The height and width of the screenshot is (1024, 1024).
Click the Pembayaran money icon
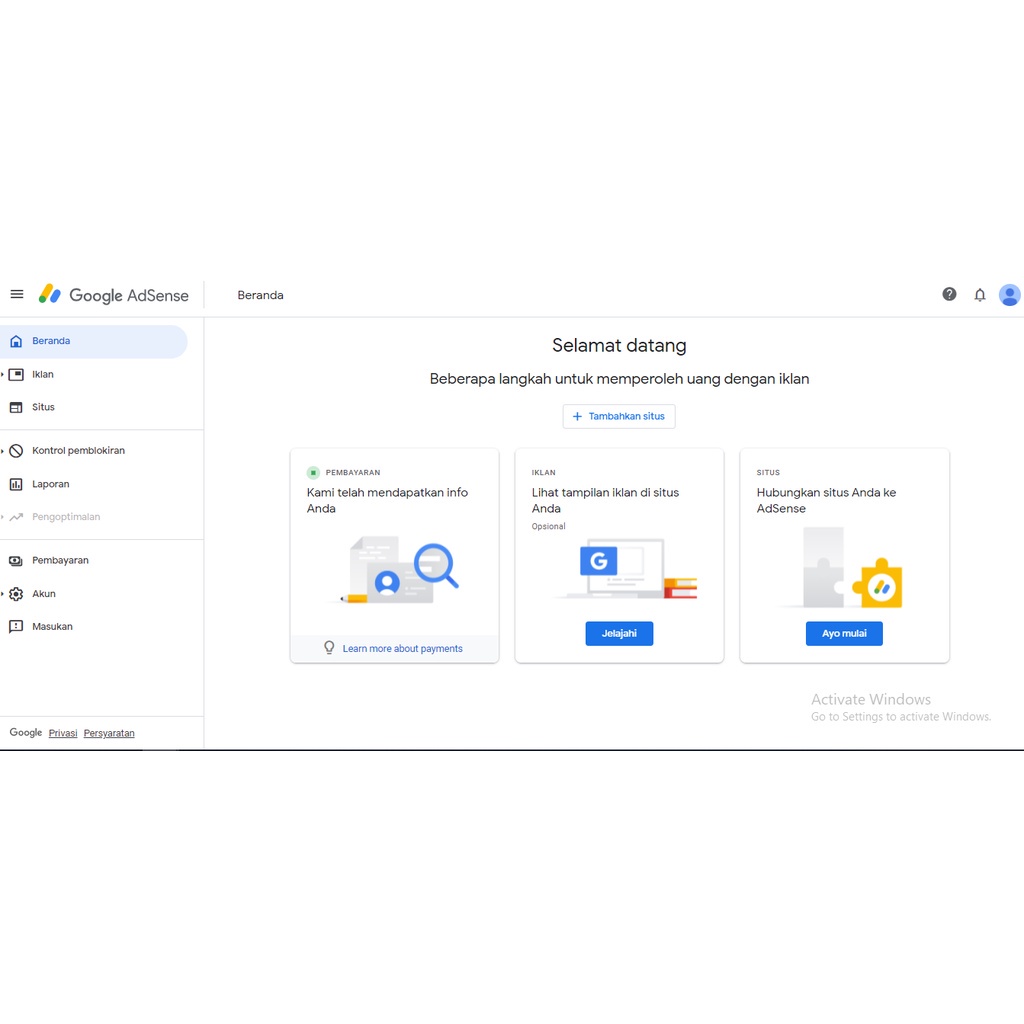click(x=14, y=560)
